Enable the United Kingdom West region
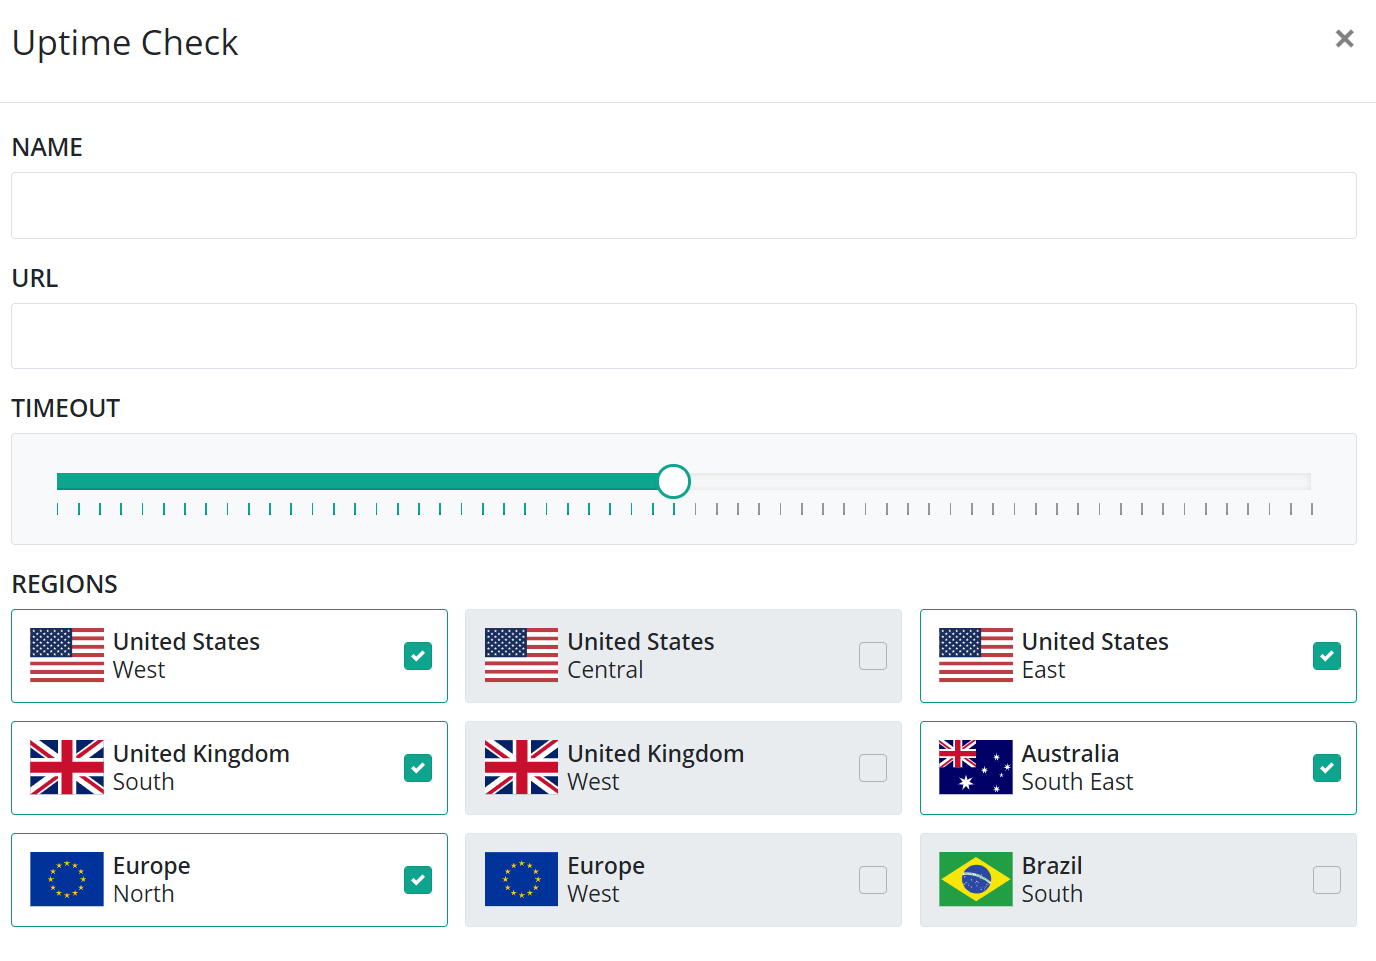1376x961 pixels. coord(873,768)
